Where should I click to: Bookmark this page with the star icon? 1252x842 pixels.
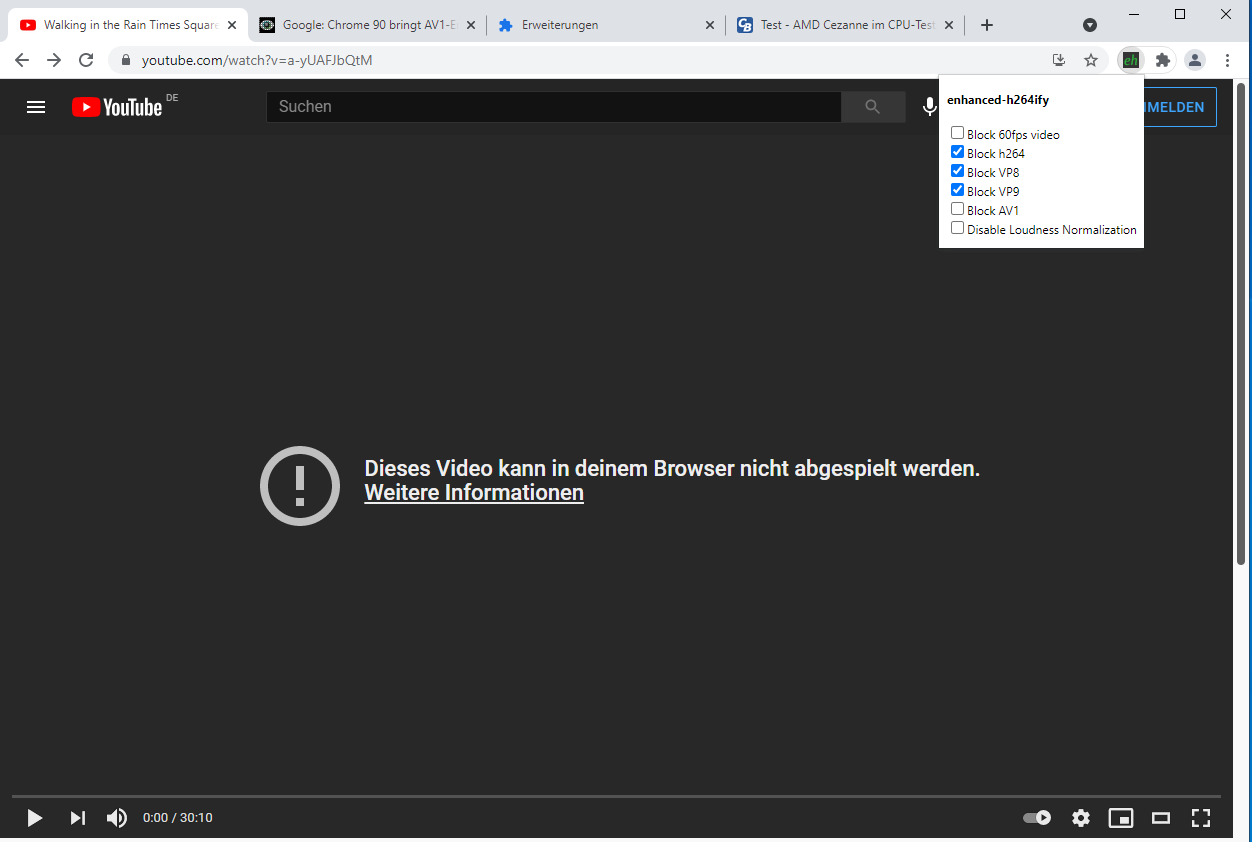[1091, 60]
